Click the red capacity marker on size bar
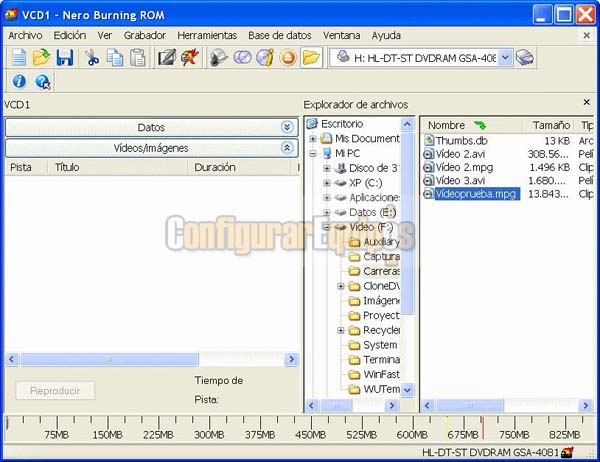Viewport: 600px width, 462px height. click(483, 428)
